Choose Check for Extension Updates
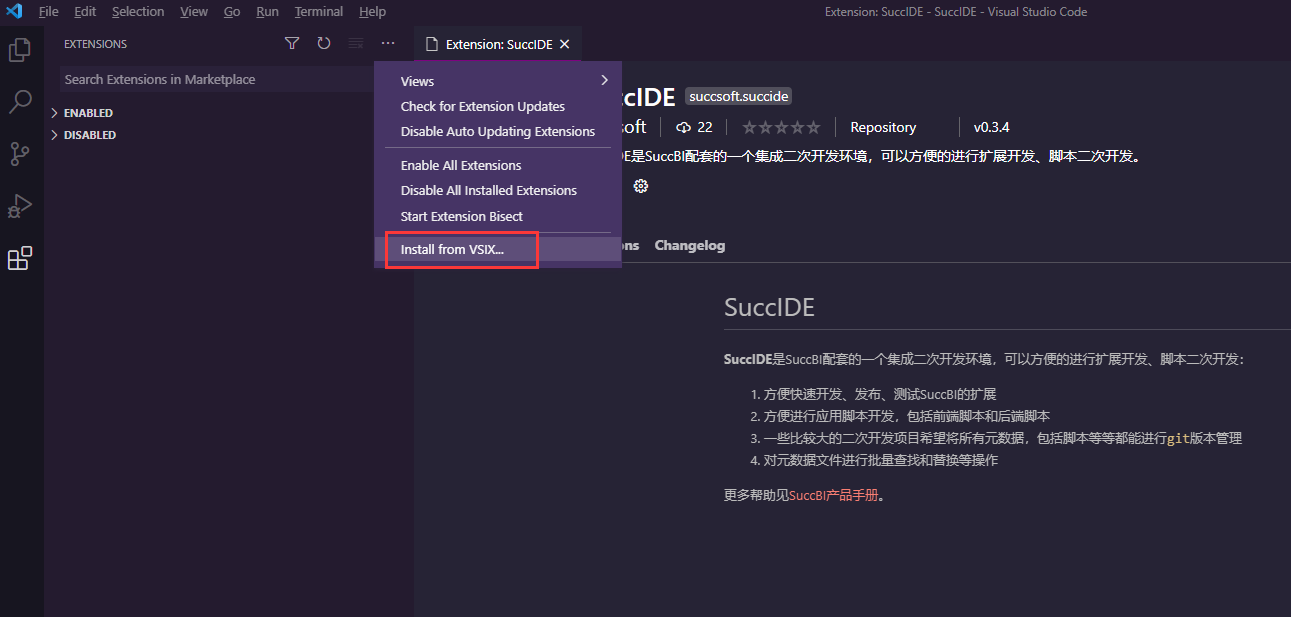1291x617 pixels. pos(498,106)
